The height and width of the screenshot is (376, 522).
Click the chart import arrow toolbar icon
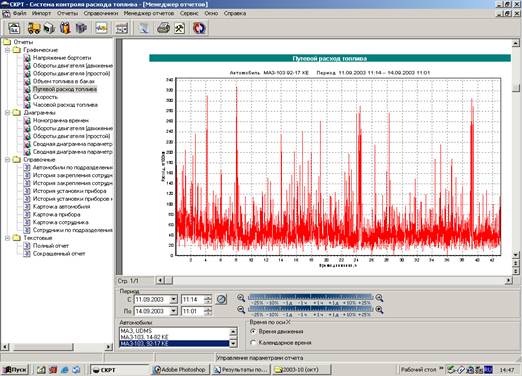[101, 28]
